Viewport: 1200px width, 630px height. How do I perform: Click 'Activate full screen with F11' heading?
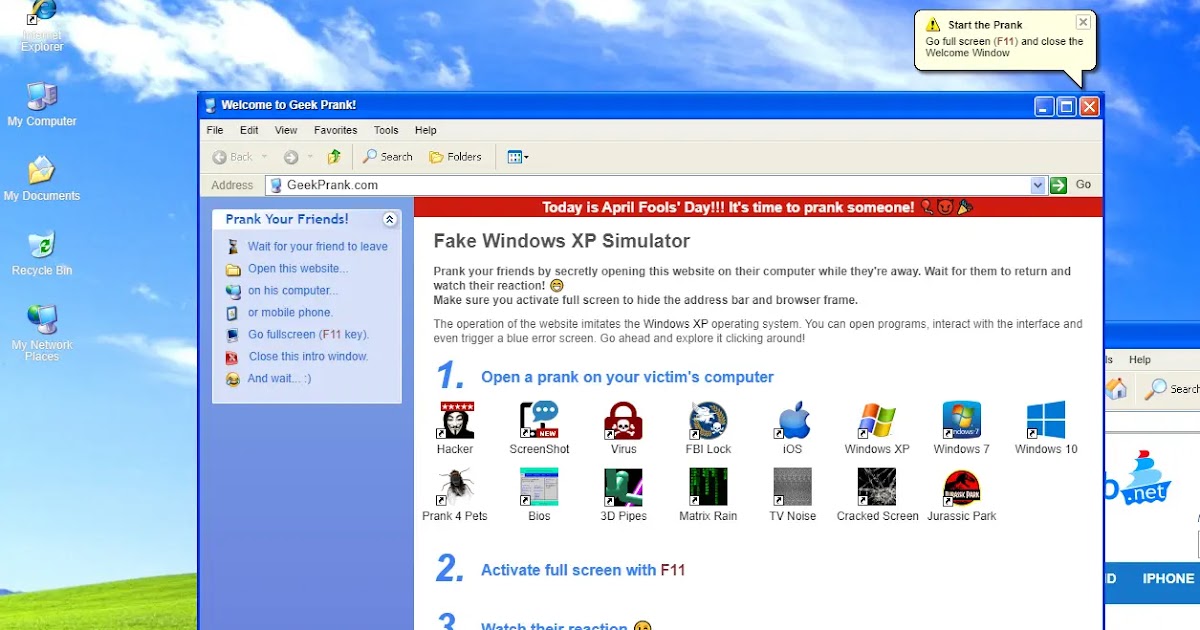tap(583, 570)
